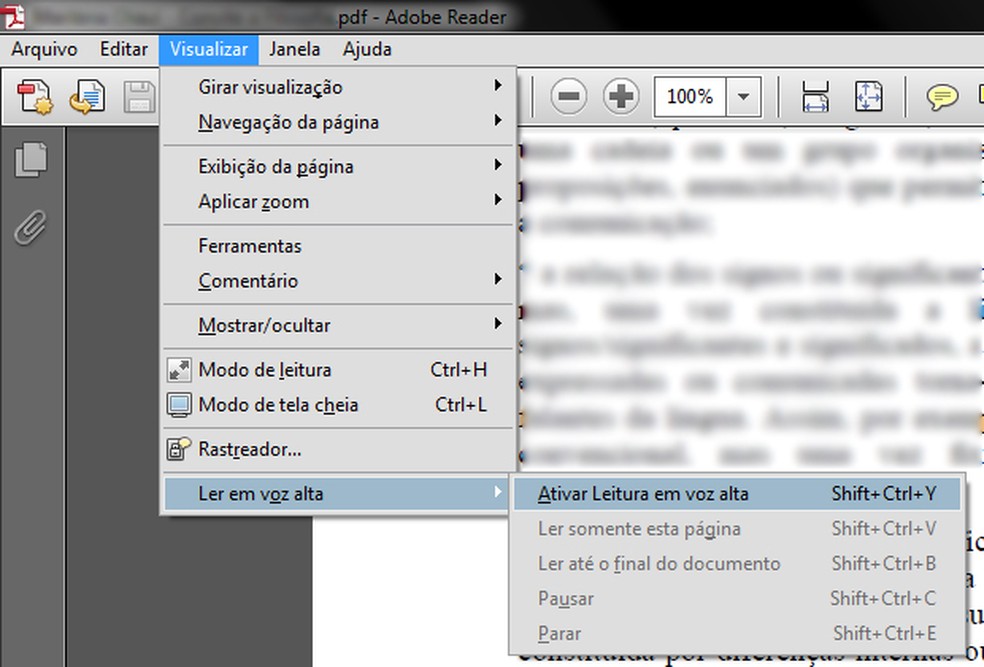984x667 pixels.
Task: Open the Janela menu
Action: 295,48
